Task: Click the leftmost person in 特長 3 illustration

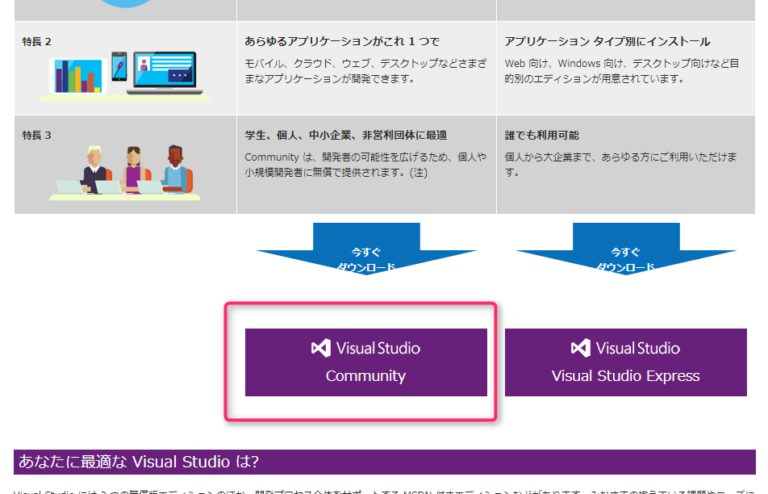Action: pyautogui.click(x=95, y=170)
